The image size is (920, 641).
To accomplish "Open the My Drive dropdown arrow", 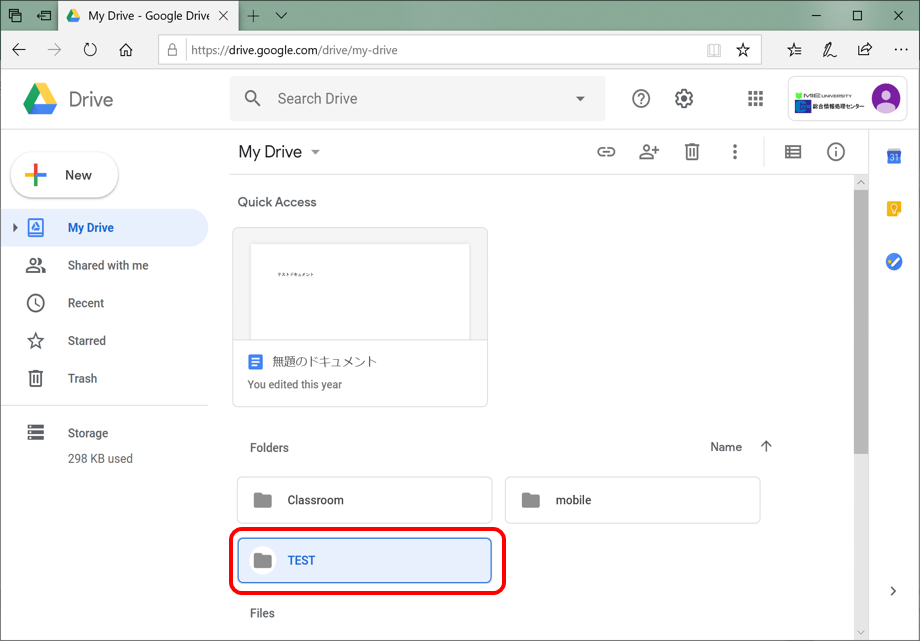I will tap(315, 152).
